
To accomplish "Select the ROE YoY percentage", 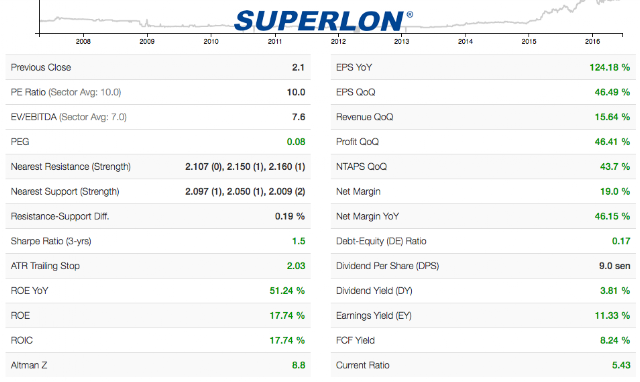I will (287, 291).
